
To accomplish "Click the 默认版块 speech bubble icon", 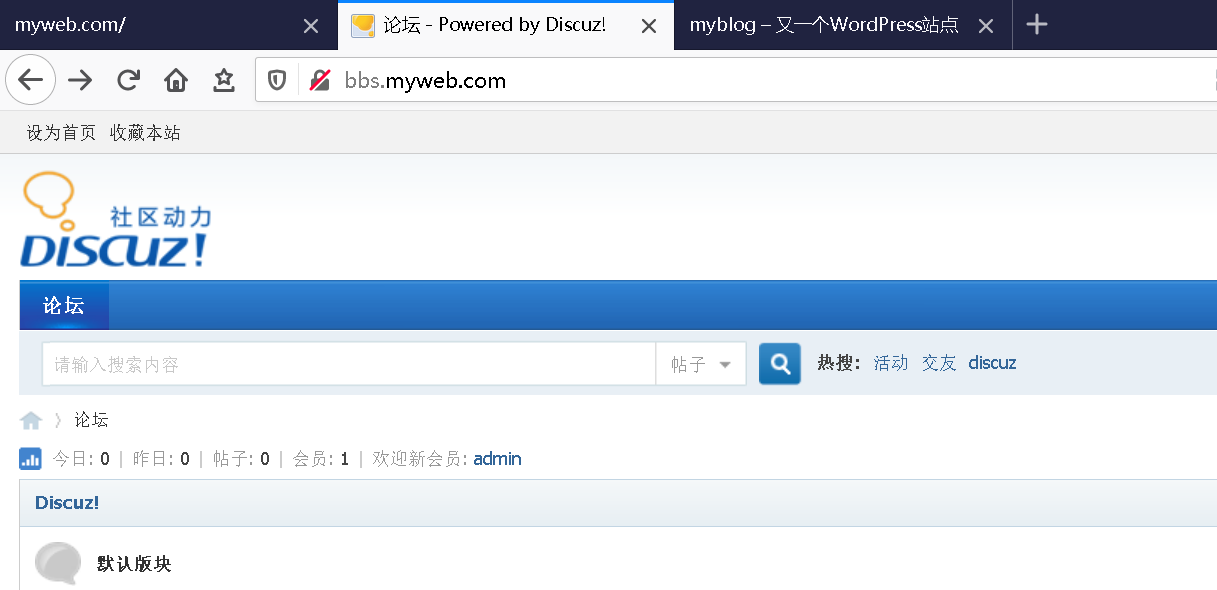I will pyautogui.click(x=58, y=563).
